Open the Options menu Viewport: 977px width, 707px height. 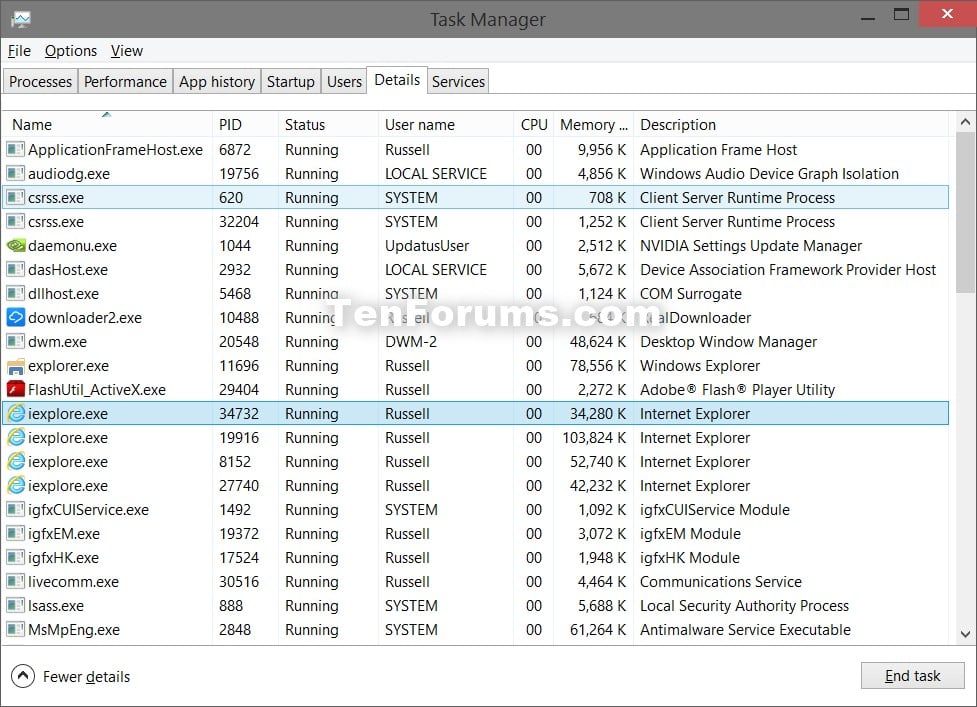click(70, 50)
